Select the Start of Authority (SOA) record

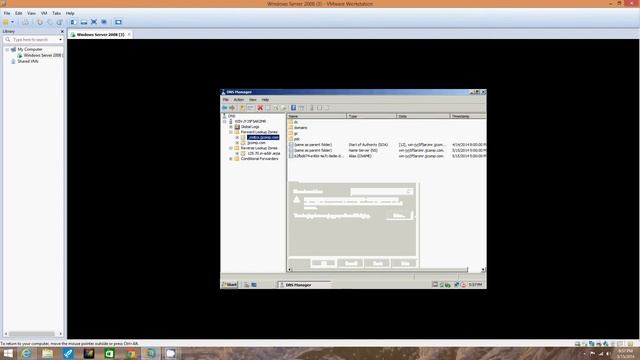[x=387, y=145]
